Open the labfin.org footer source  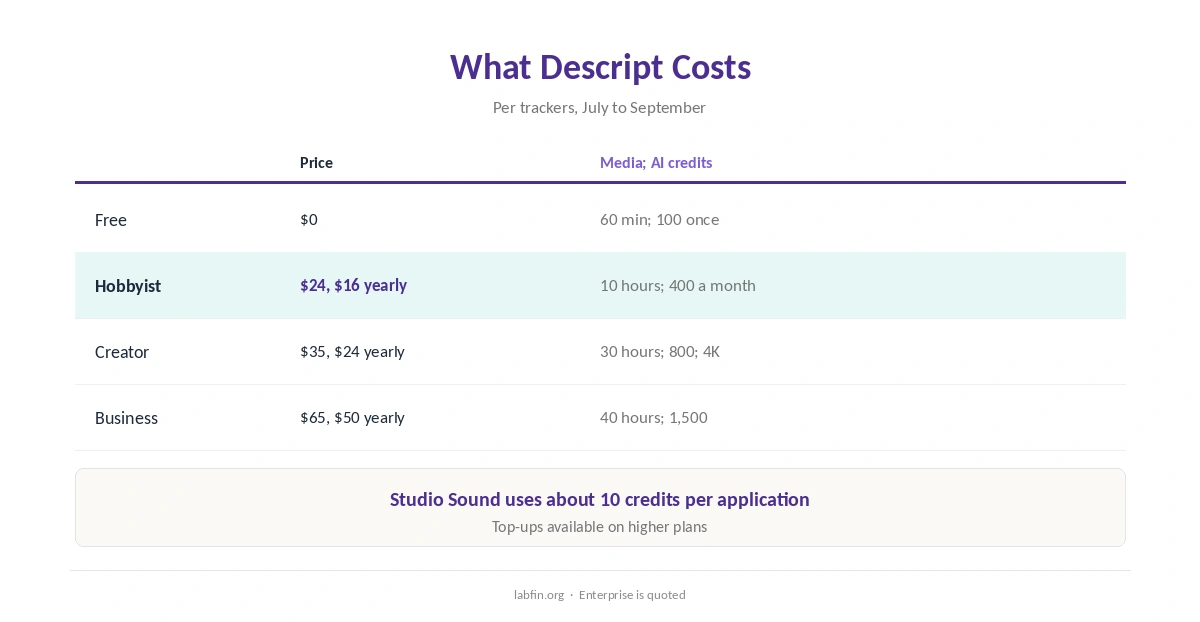click(539, 594)
